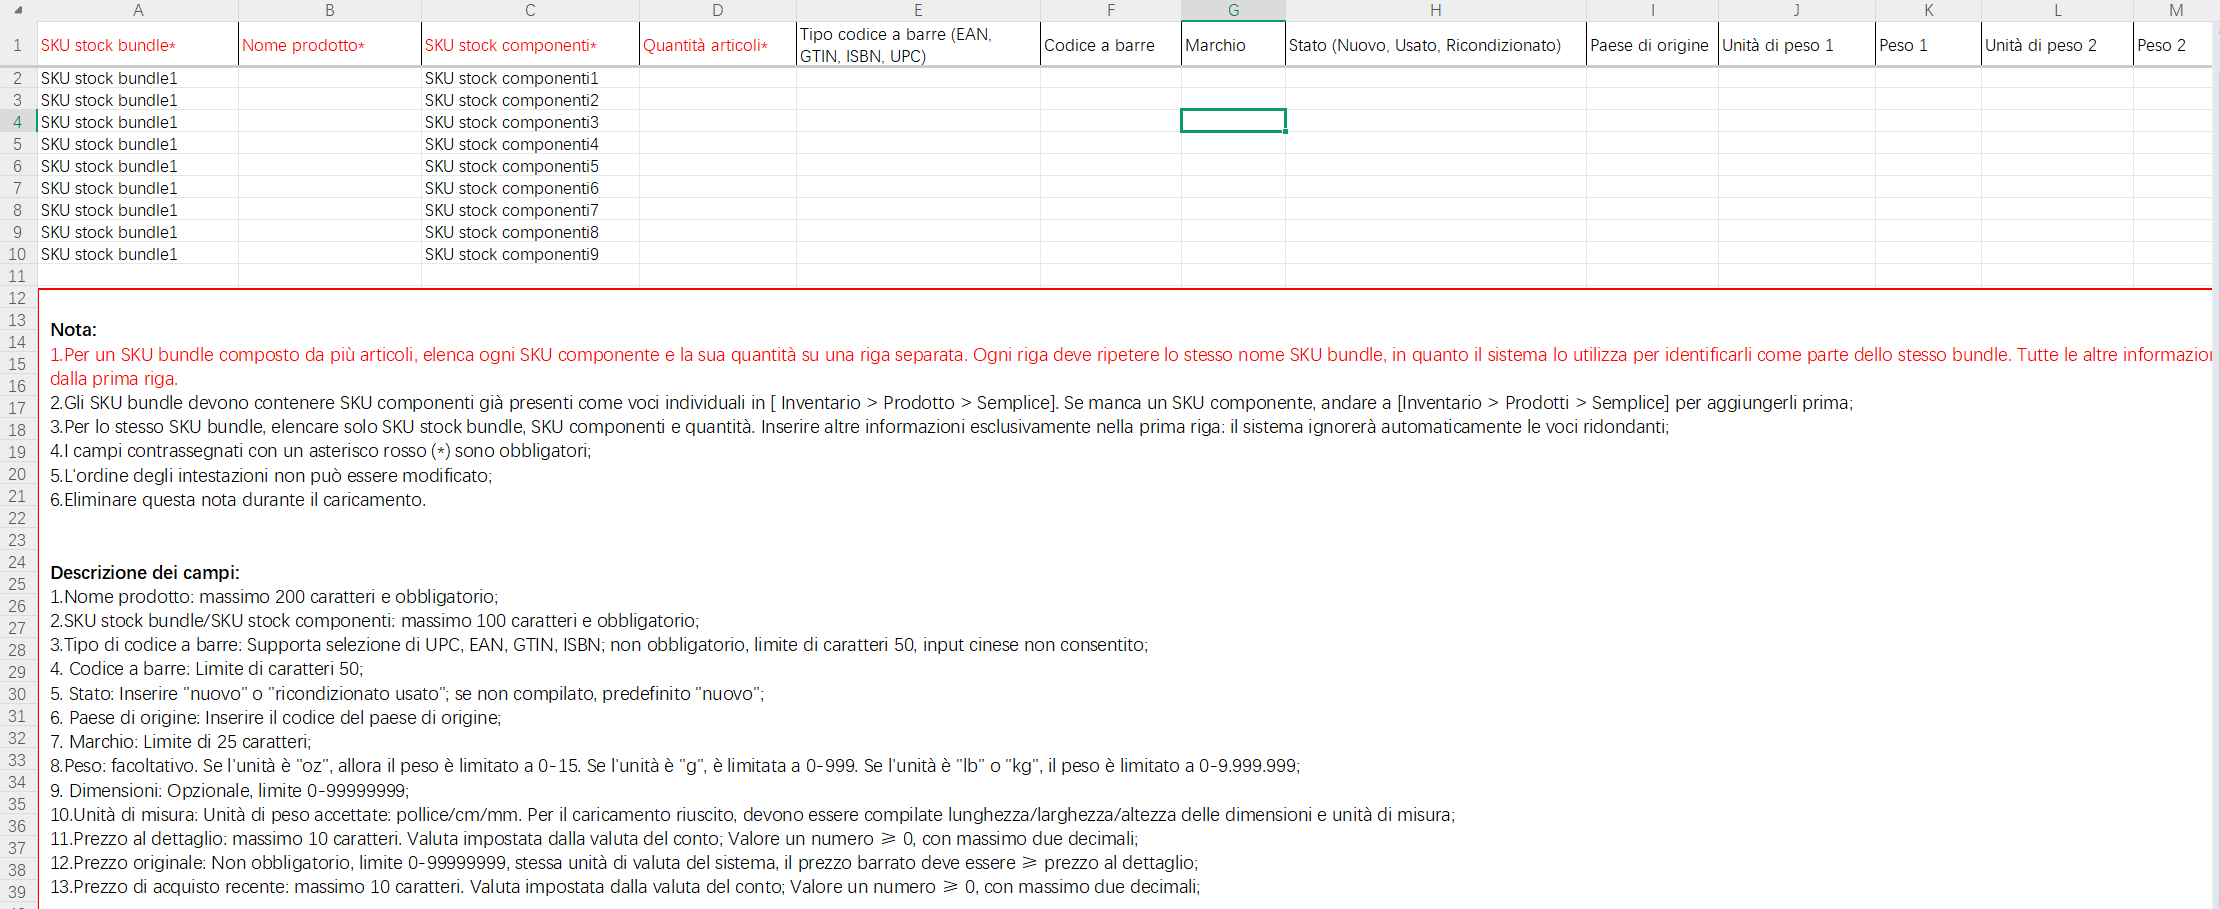Viewport: 2220px width, 909px height.
Task: Click the active green-outlined cell in Marchio column
Action: pyautogui.click(x=1233, y=121)
